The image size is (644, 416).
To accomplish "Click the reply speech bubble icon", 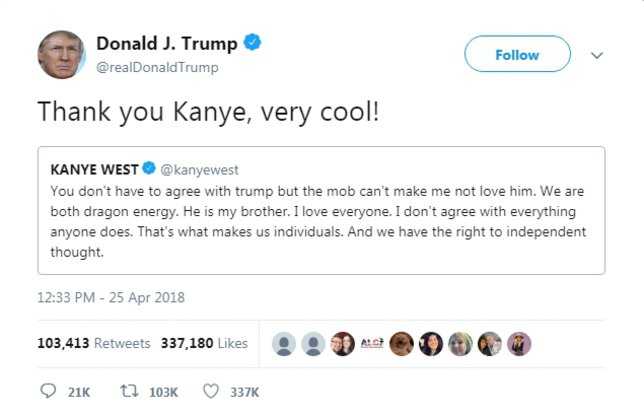I will pyautogui.click(x=48, y=391).
